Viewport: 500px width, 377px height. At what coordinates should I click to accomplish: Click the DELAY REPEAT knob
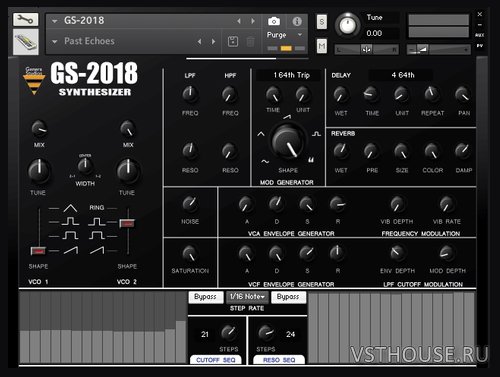click(432, 94)
